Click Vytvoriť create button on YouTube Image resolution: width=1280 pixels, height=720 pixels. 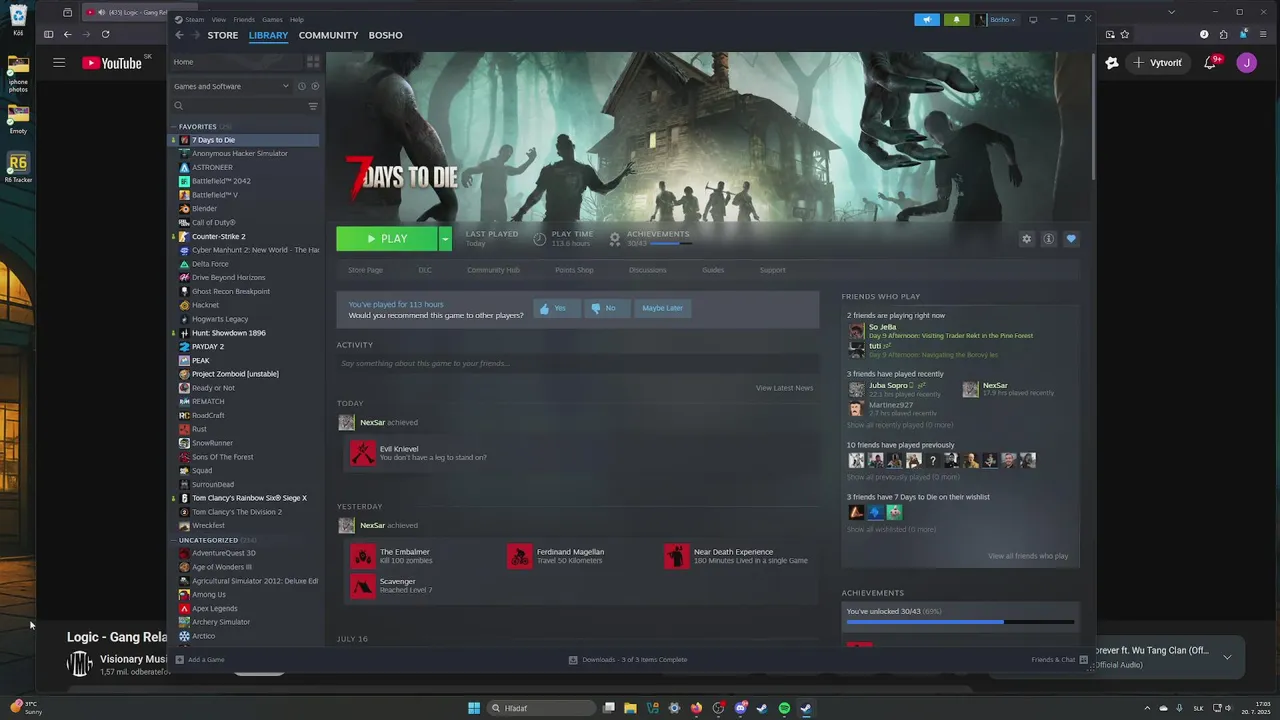[x=1158, y=63]
